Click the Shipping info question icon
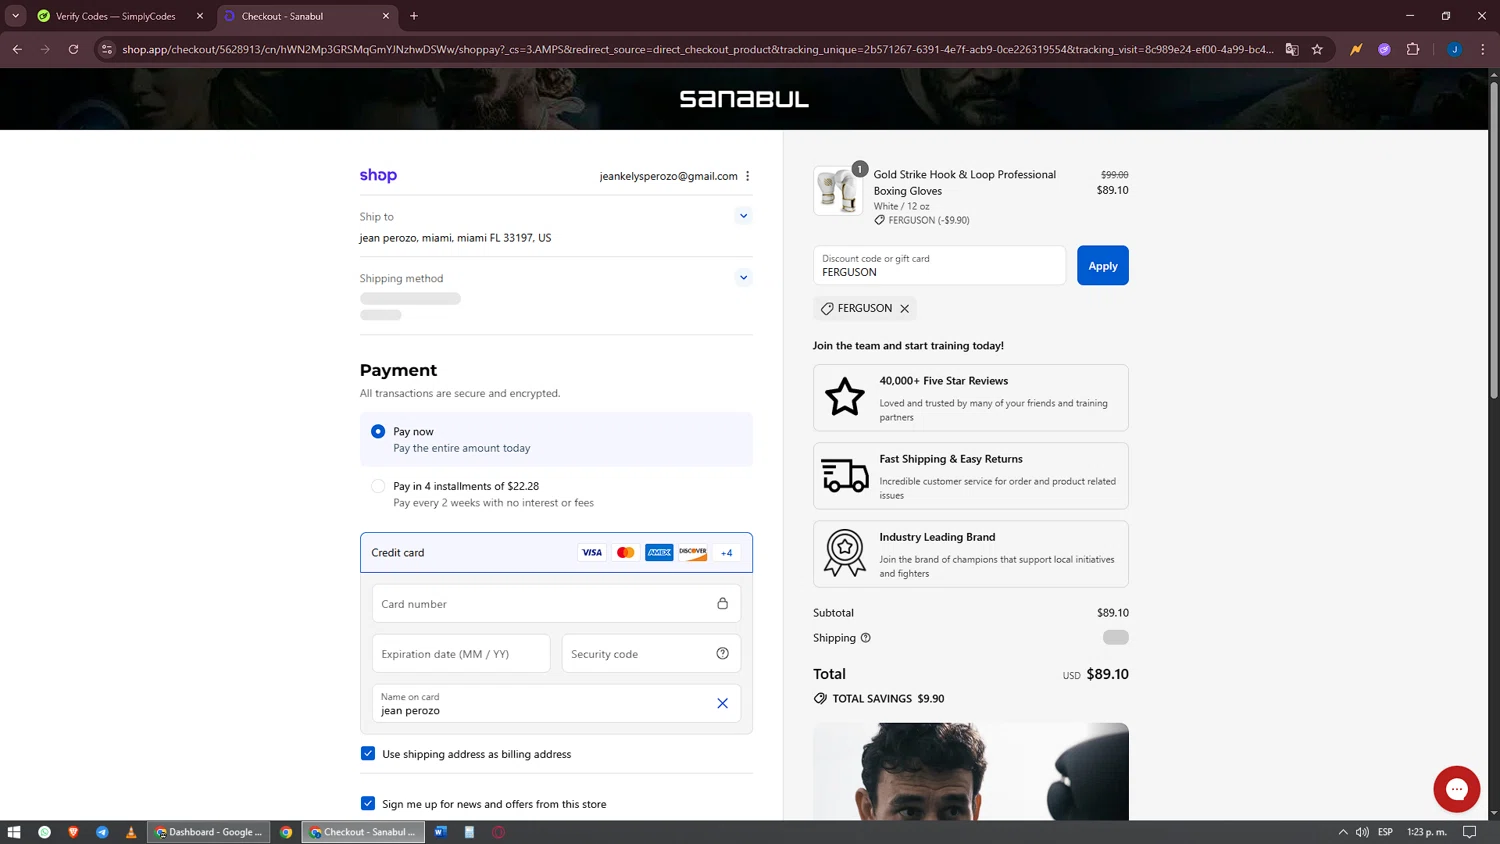This screenshot has height=844, width=1500. [866, 638]
